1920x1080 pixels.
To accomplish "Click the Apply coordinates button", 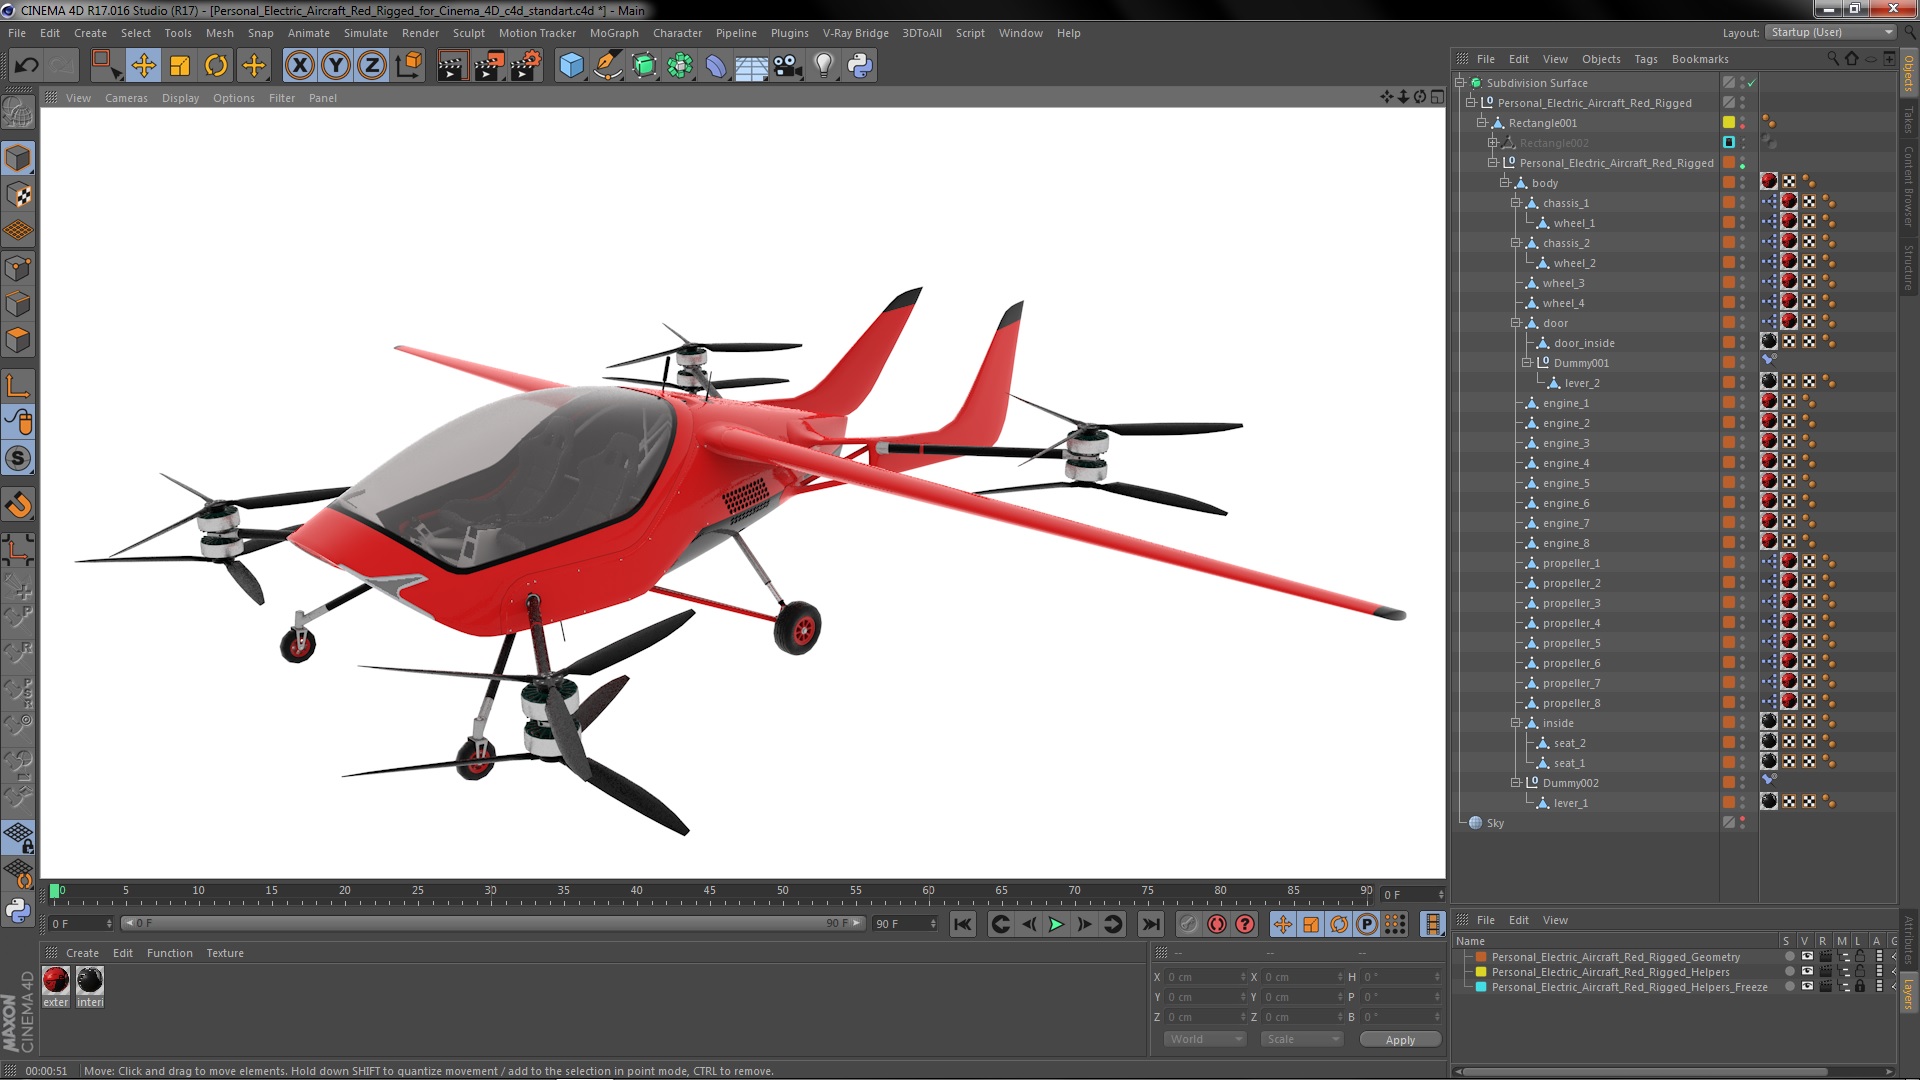I will tap(1400, 1040).
